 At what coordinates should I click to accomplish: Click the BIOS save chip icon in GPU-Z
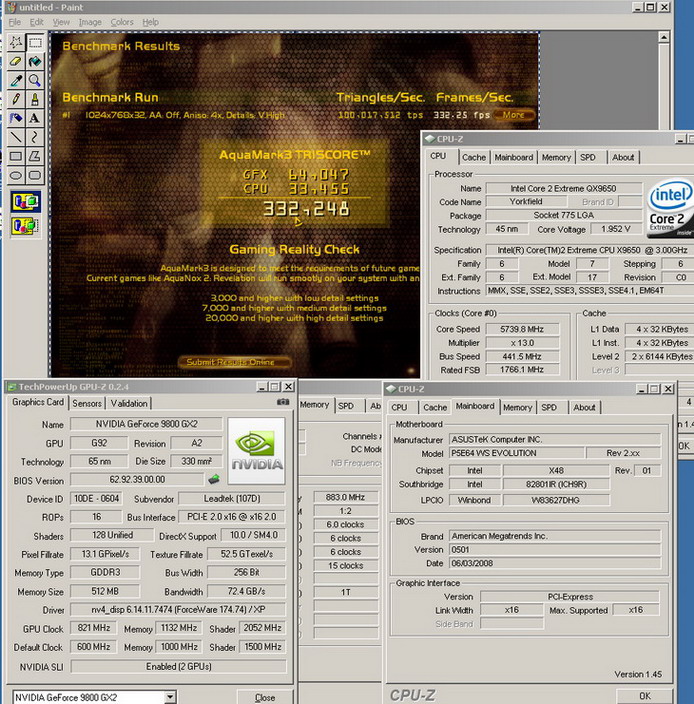214,479
